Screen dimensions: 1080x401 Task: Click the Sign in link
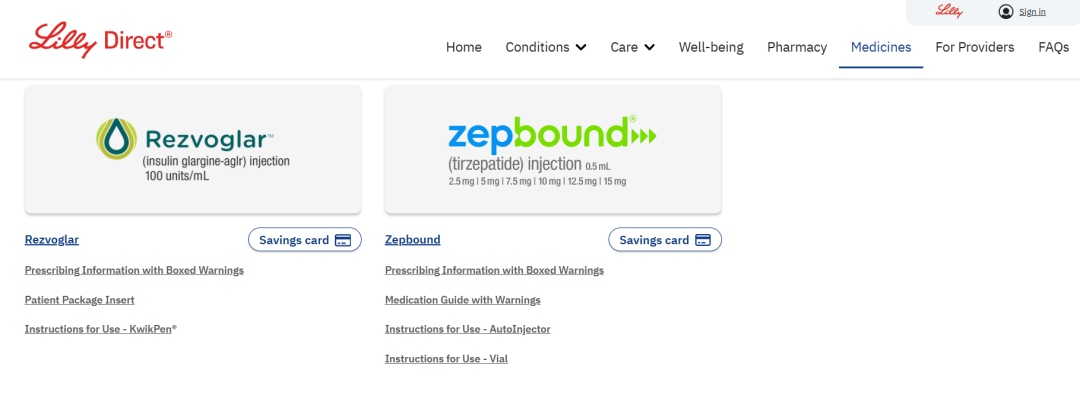click(1032, 12)
